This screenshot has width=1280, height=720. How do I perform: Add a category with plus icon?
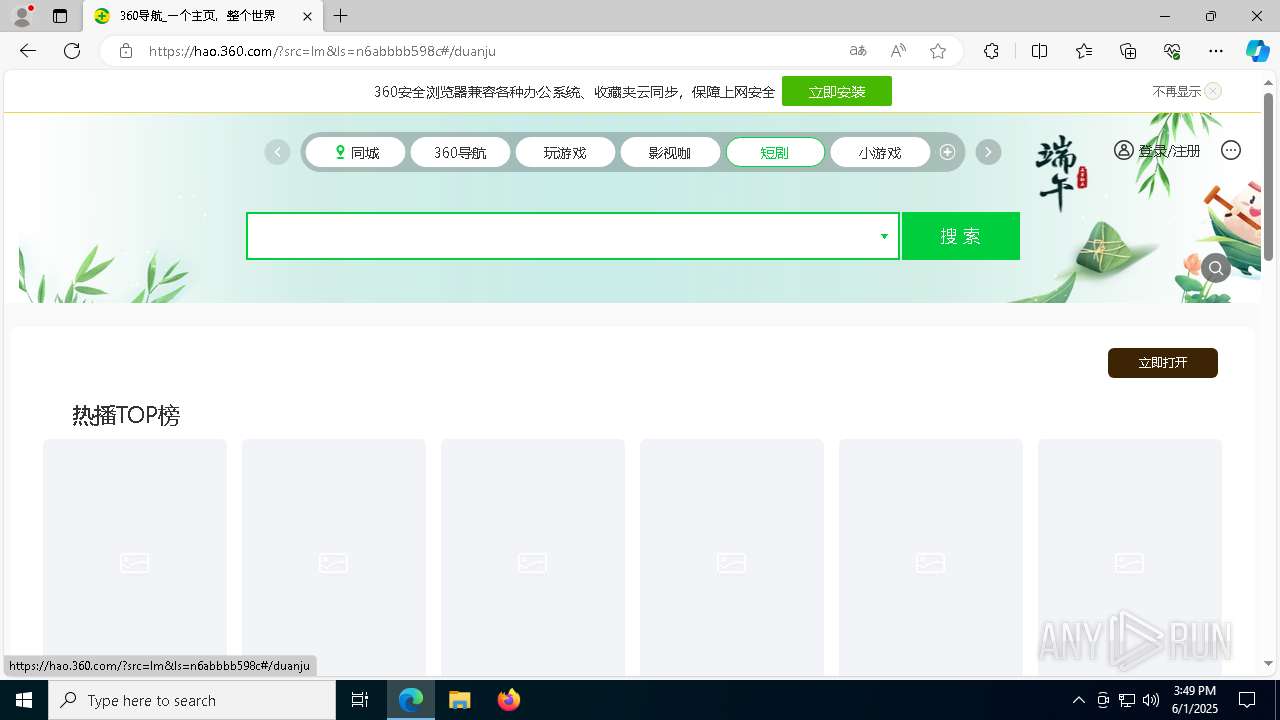(x=947, y=152)
